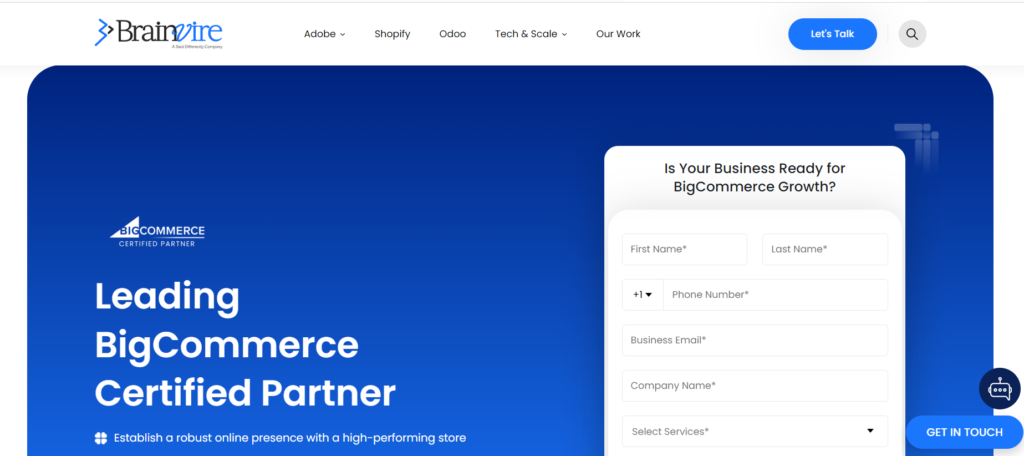Open the Brainvire logo homepage link
The width and height of the screenshot is (1024, 456).
click(159, 33)
